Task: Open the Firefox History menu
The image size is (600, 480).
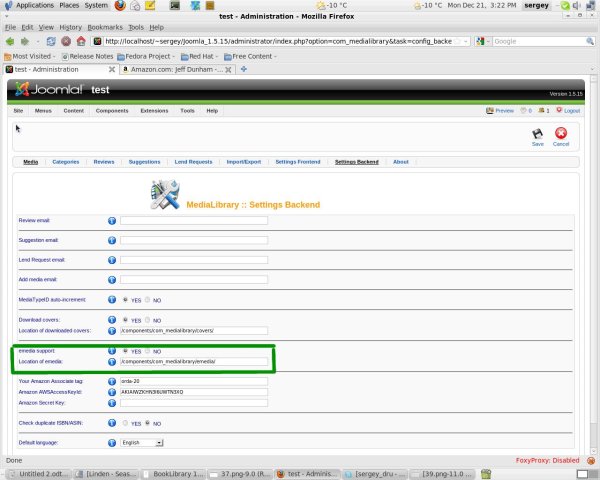Action: pyautogui.click(x=70, y=28)
